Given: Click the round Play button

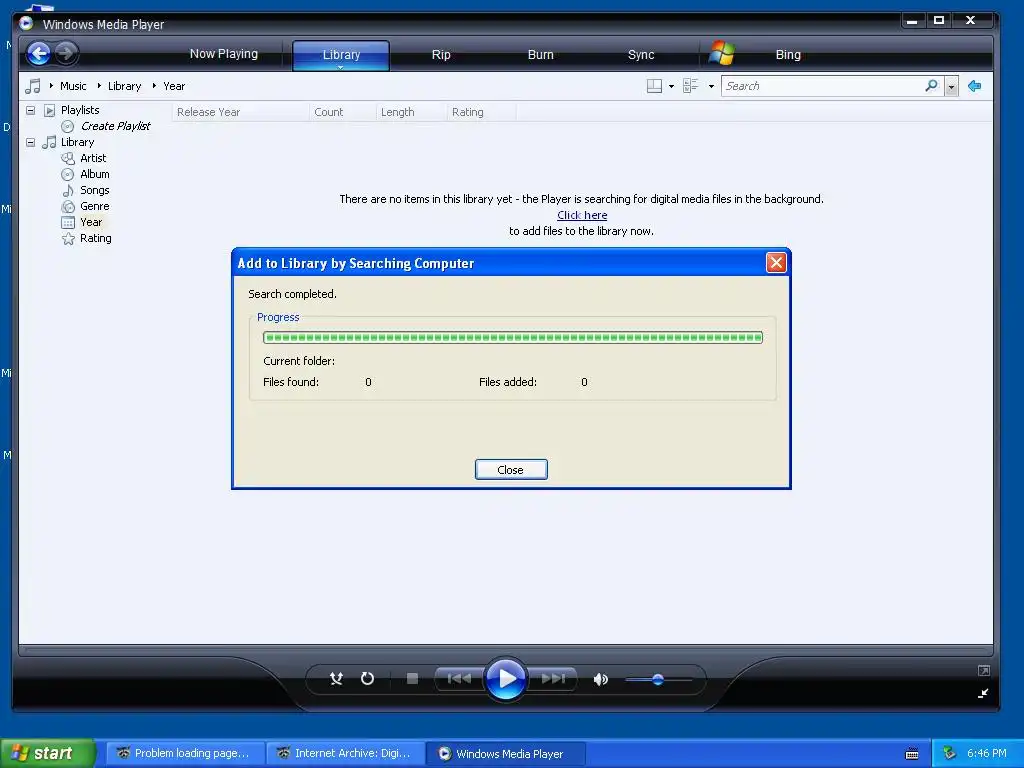Looking at the screenshot, I should [x=505, y=679].
